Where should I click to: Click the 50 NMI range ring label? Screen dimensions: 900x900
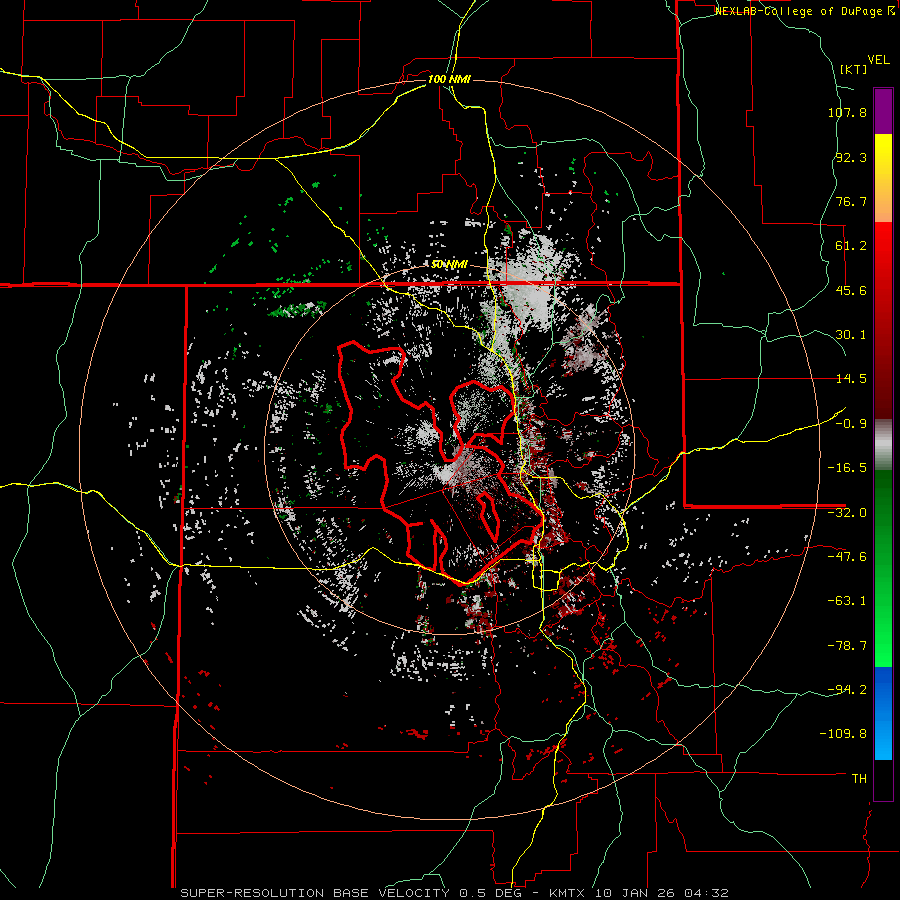click(x=449, y=265)
